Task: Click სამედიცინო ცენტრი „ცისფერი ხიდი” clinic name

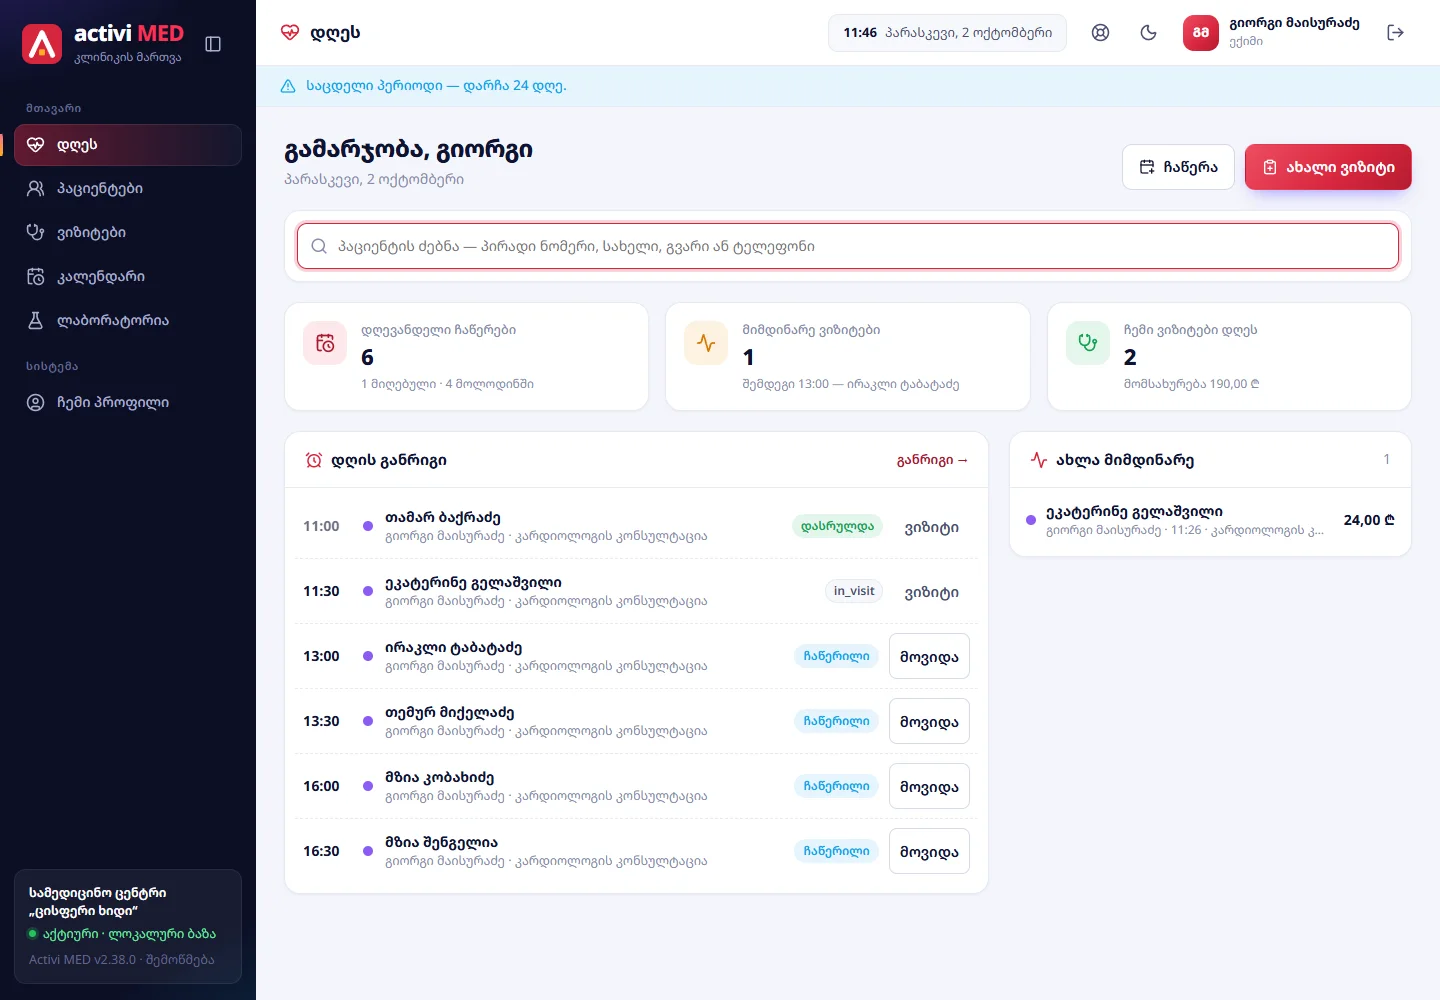Action: pyautogui.click(x=98, y=902)
